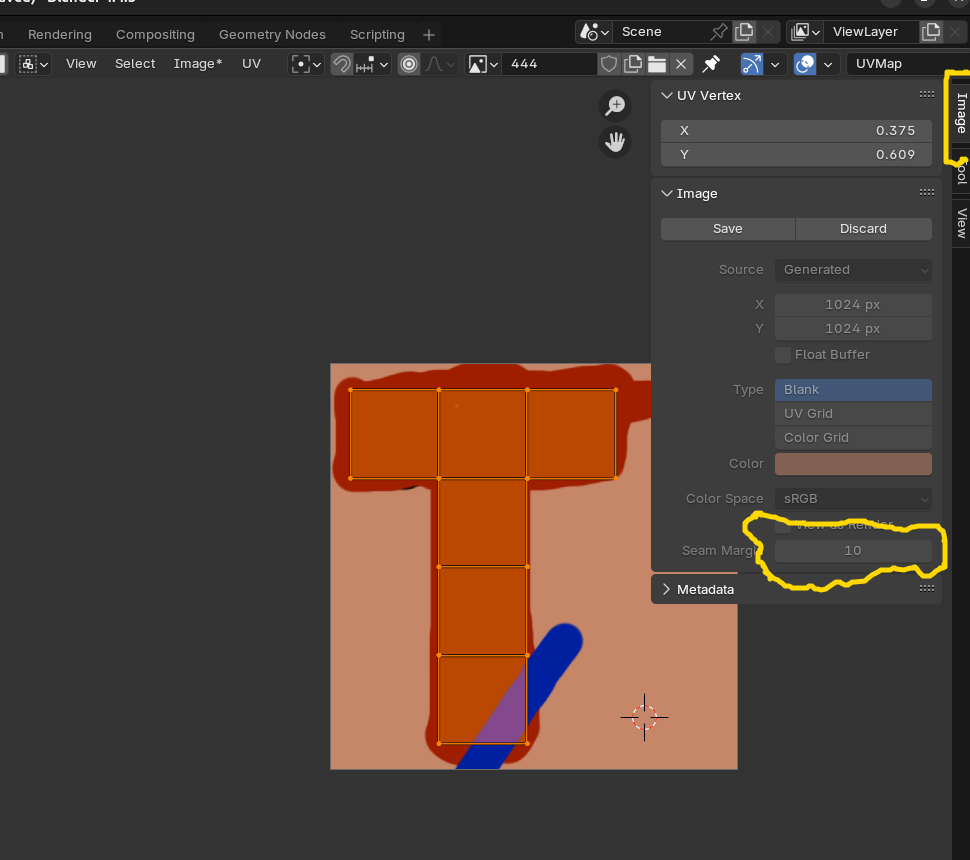Screen dimensions: 970x860
Task: Switch to the Scripting workspace tab
Action: pos(377,35)
